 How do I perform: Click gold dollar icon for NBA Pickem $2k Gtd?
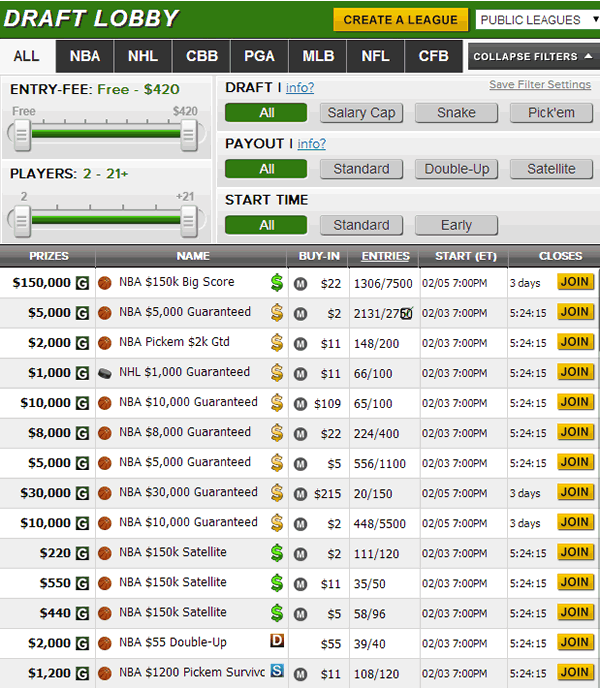tap(277, 343)
